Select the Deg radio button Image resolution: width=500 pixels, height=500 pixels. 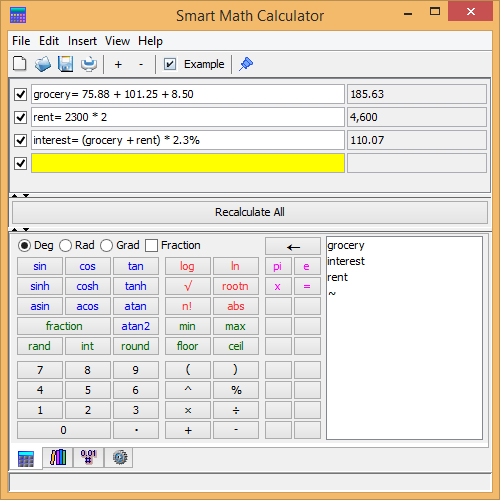[x=24, y=246]
